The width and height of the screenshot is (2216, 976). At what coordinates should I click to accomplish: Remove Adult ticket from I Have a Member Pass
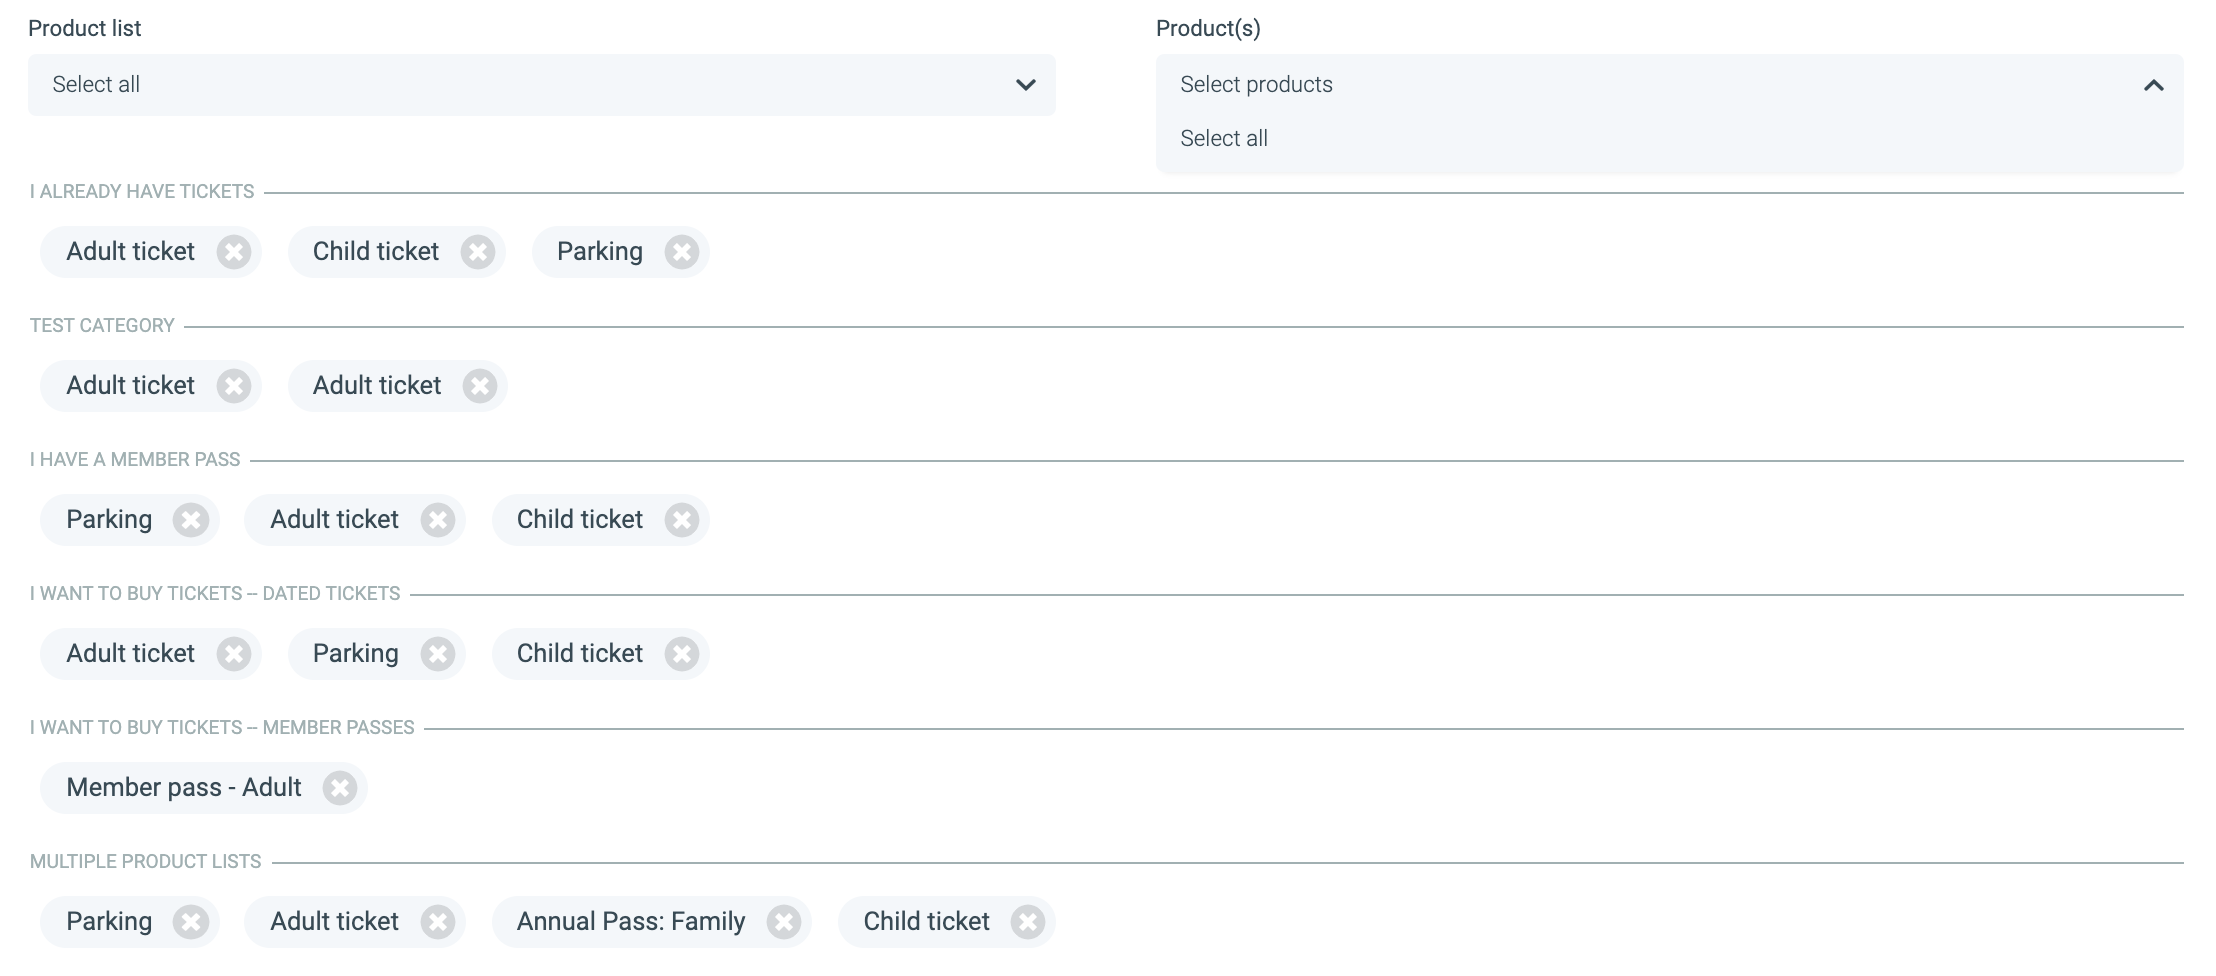pos(438,520)
